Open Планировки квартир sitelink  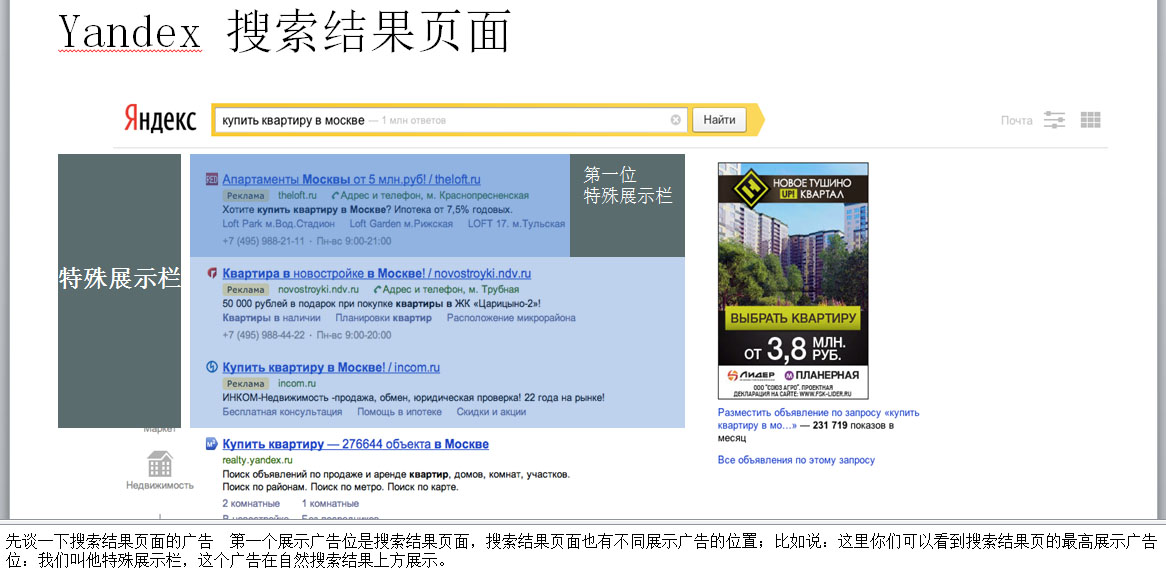click(x=384, y=318)
